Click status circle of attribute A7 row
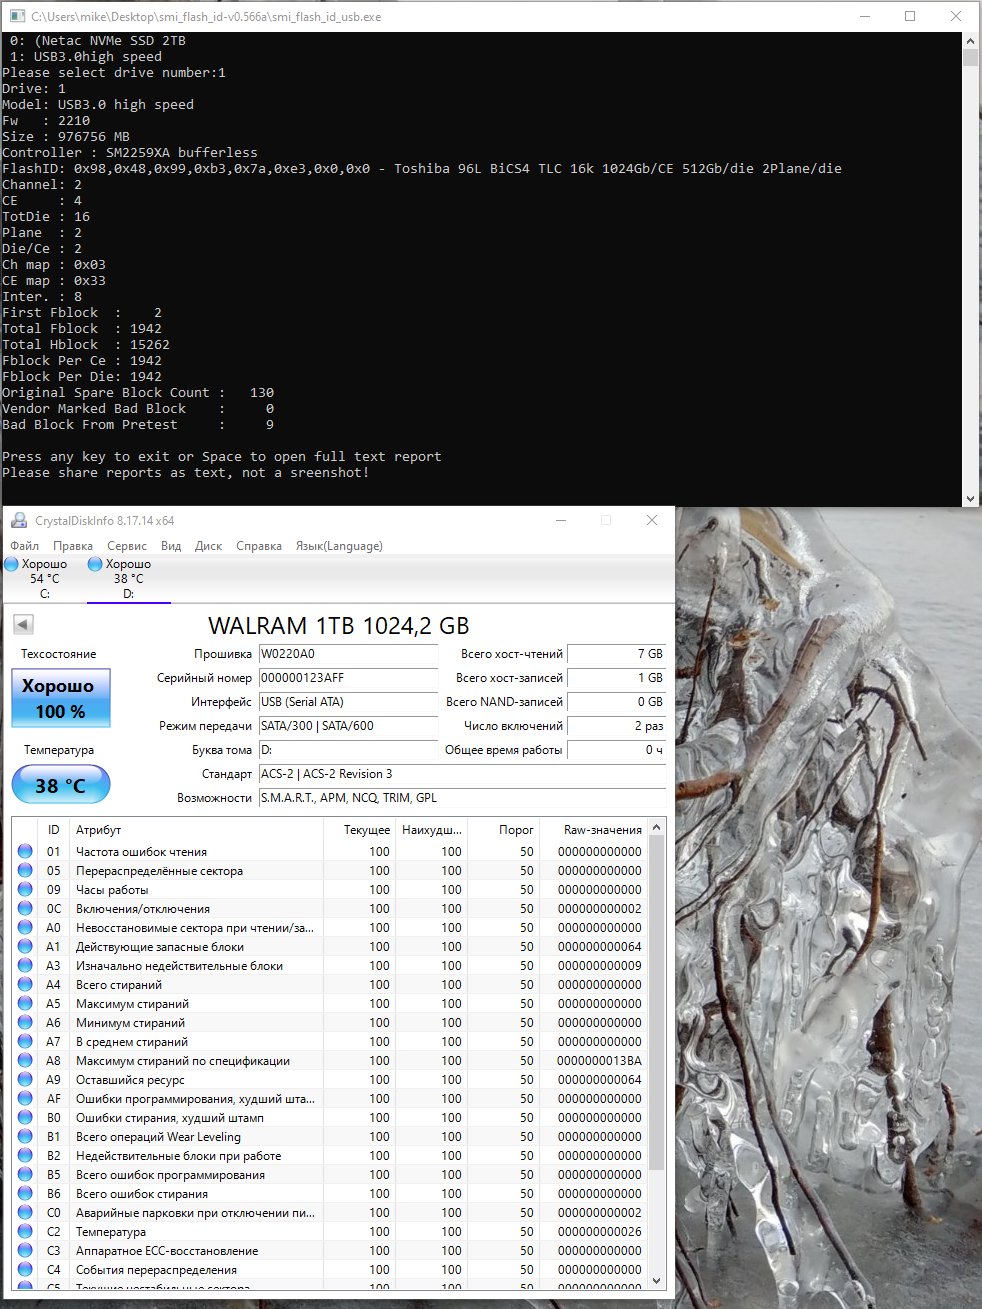 coord(25,1041)
